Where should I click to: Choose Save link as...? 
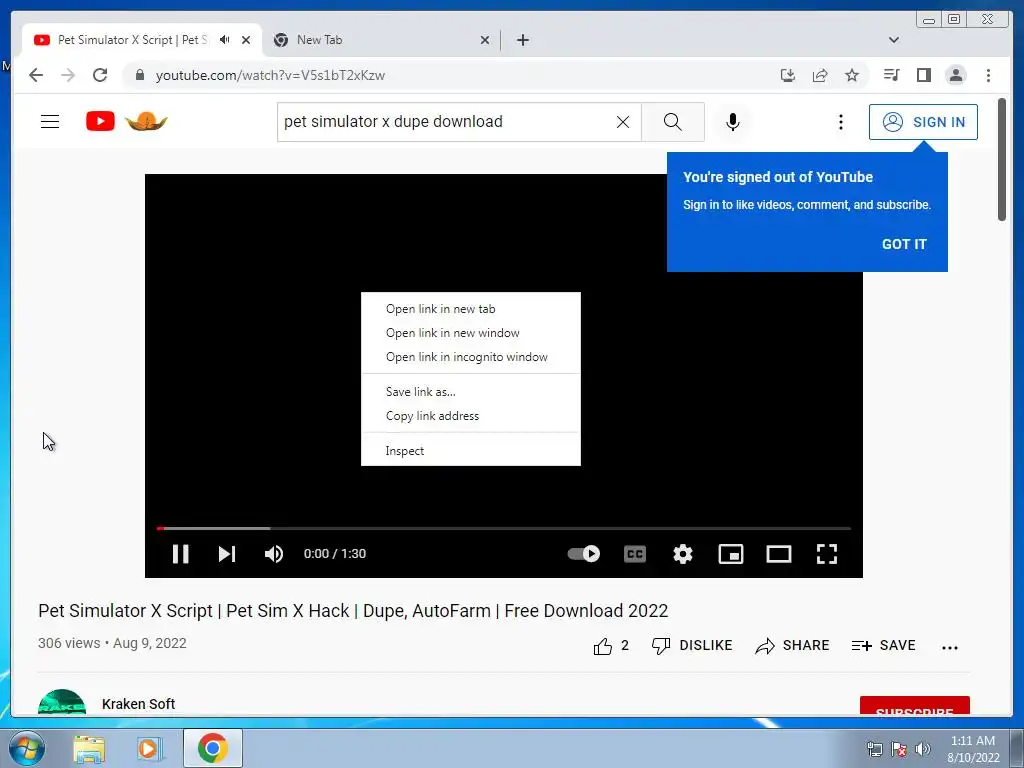[x=470, y=392]
